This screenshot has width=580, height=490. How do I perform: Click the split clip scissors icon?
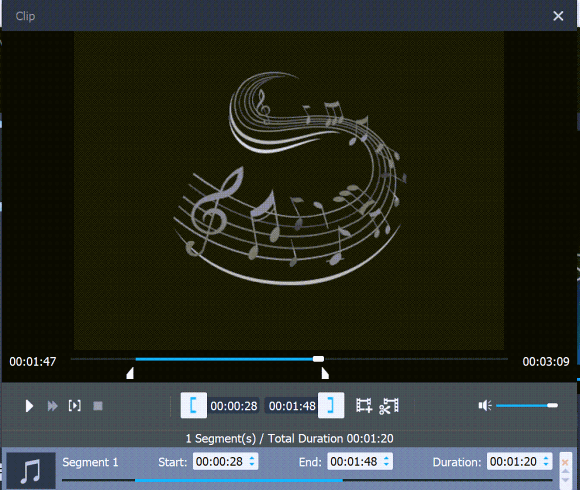tap(389, 406)
